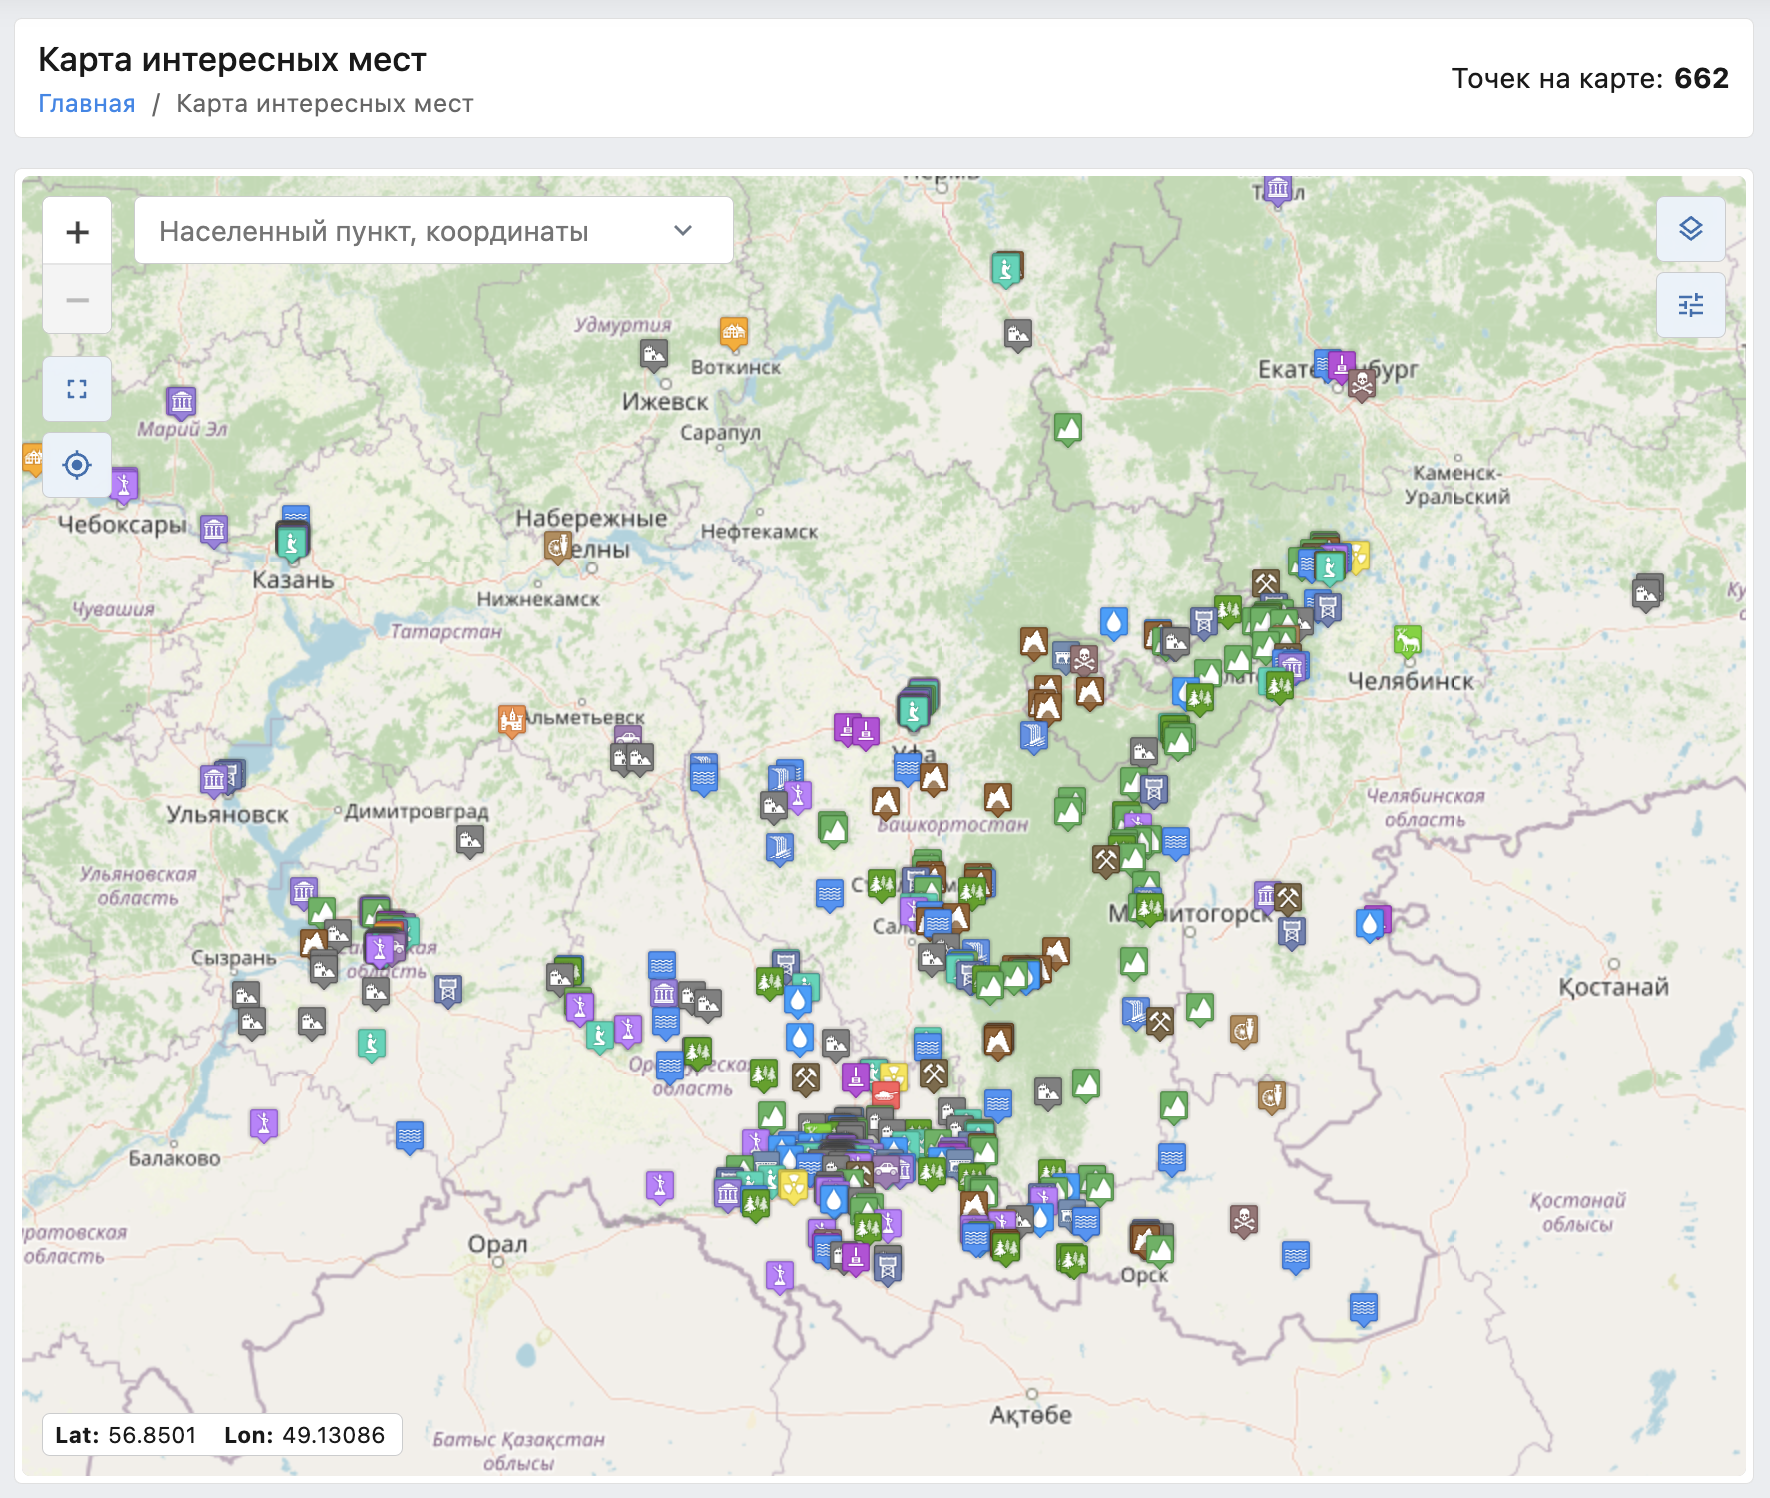Click the purple museum marker above Марий Эл
The width and height of the screenshot is (1770, 1498).
pos(181,402)
